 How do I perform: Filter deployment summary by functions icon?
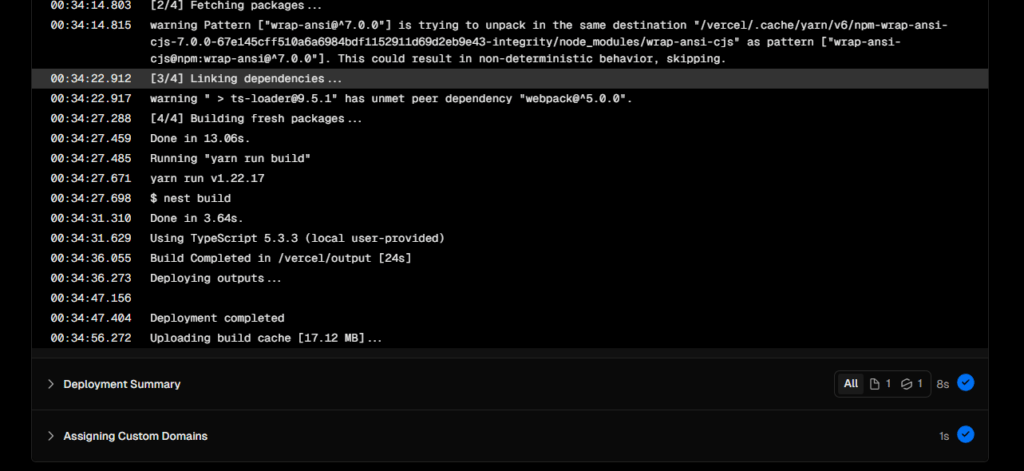911,384
